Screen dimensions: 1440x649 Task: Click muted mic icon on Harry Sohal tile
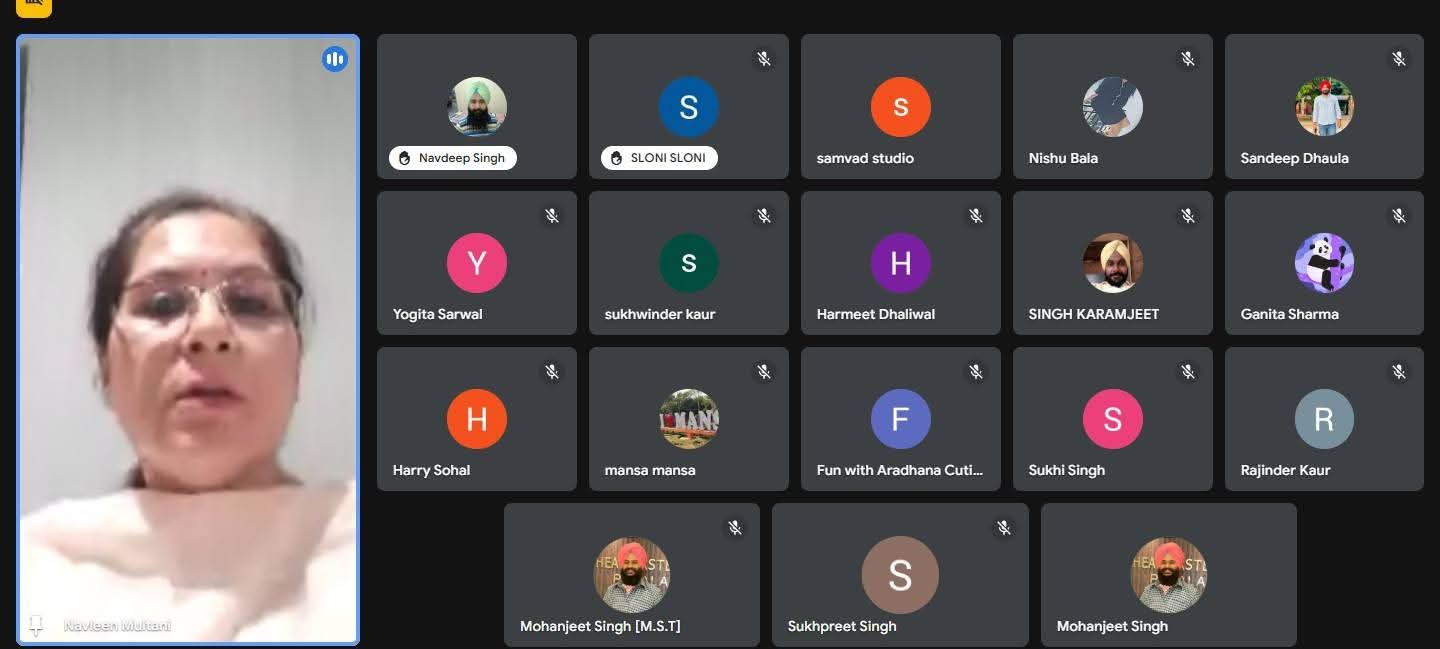552,372
